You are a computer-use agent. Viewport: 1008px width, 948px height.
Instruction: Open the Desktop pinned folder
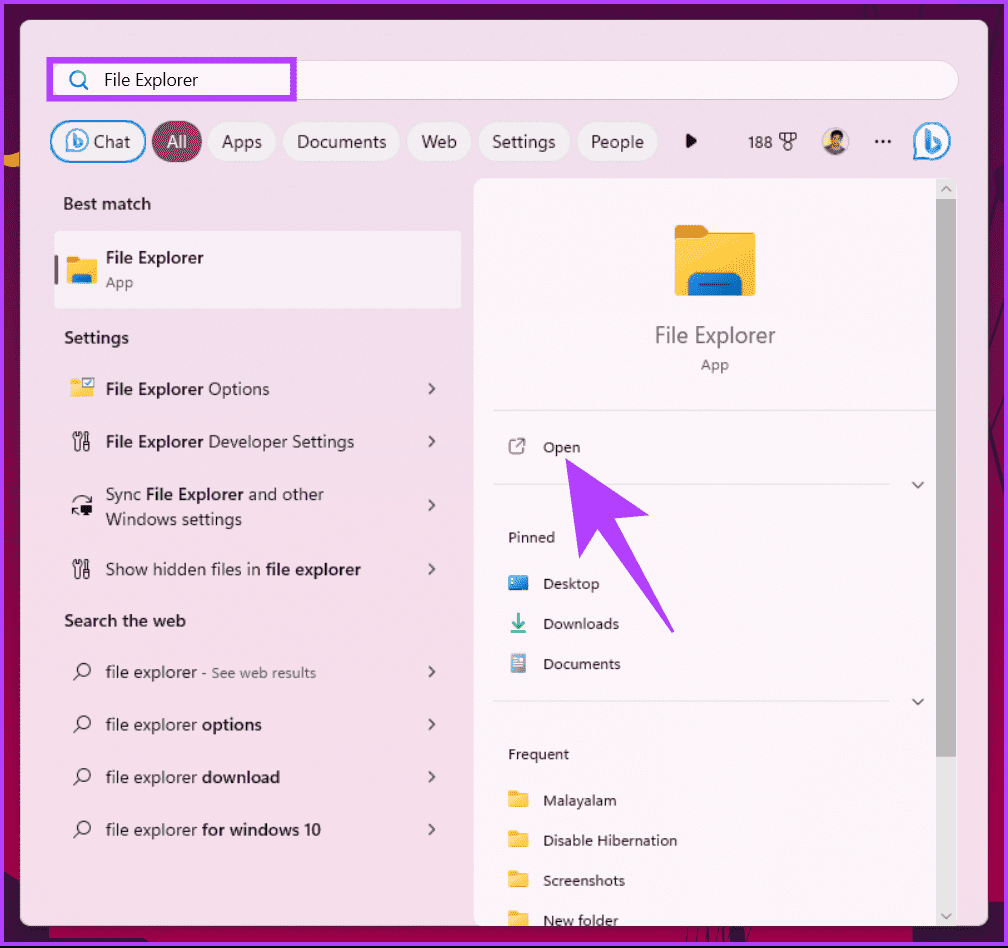point(570,584)
